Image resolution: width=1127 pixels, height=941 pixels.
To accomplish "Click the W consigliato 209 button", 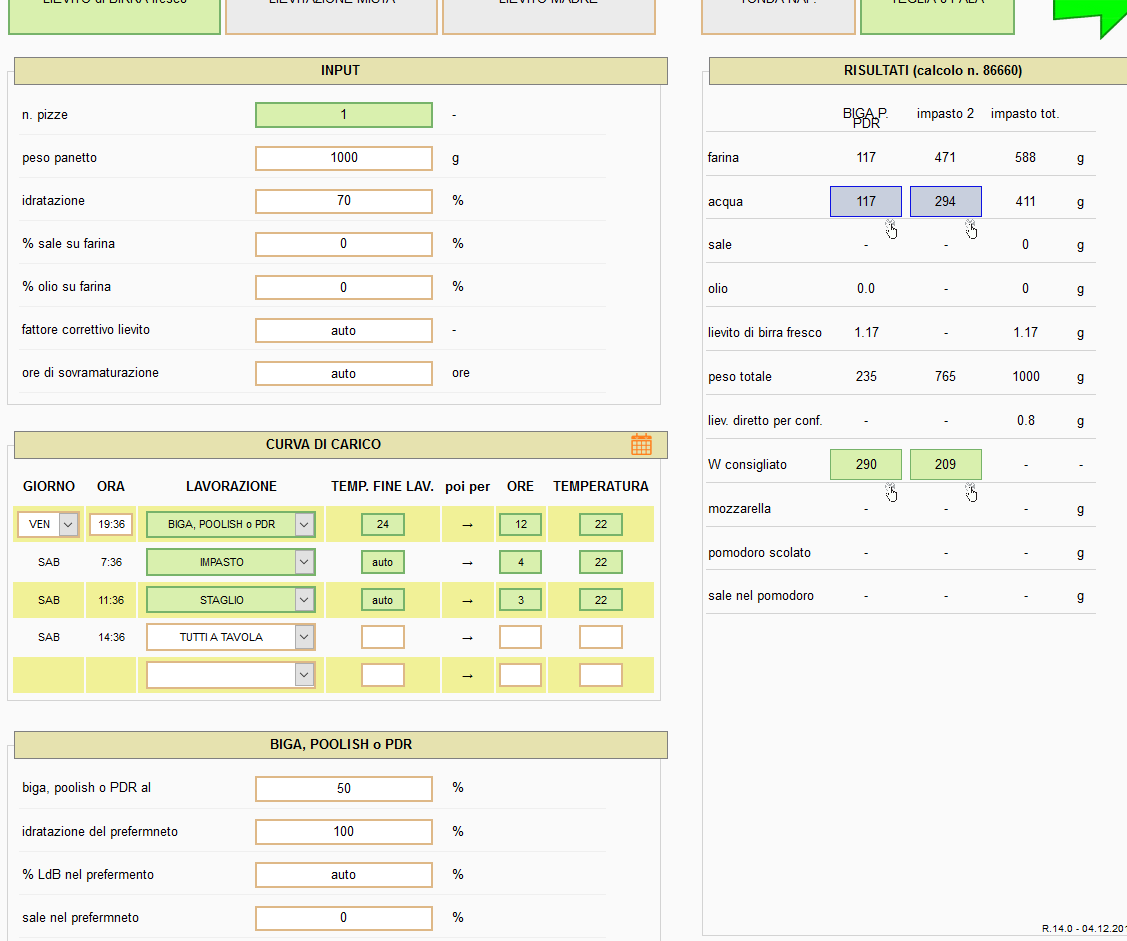I will point(946,464).
